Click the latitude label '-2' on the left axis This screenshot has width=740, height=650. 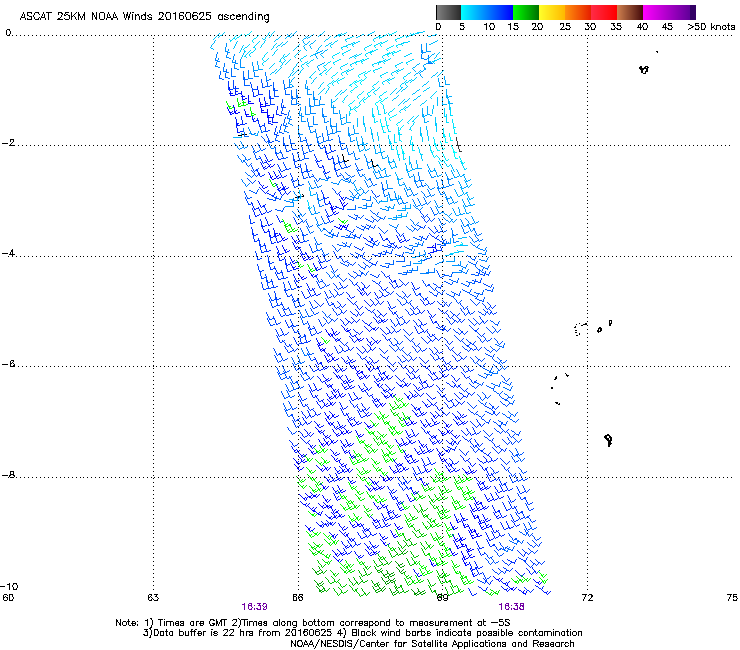8,143
